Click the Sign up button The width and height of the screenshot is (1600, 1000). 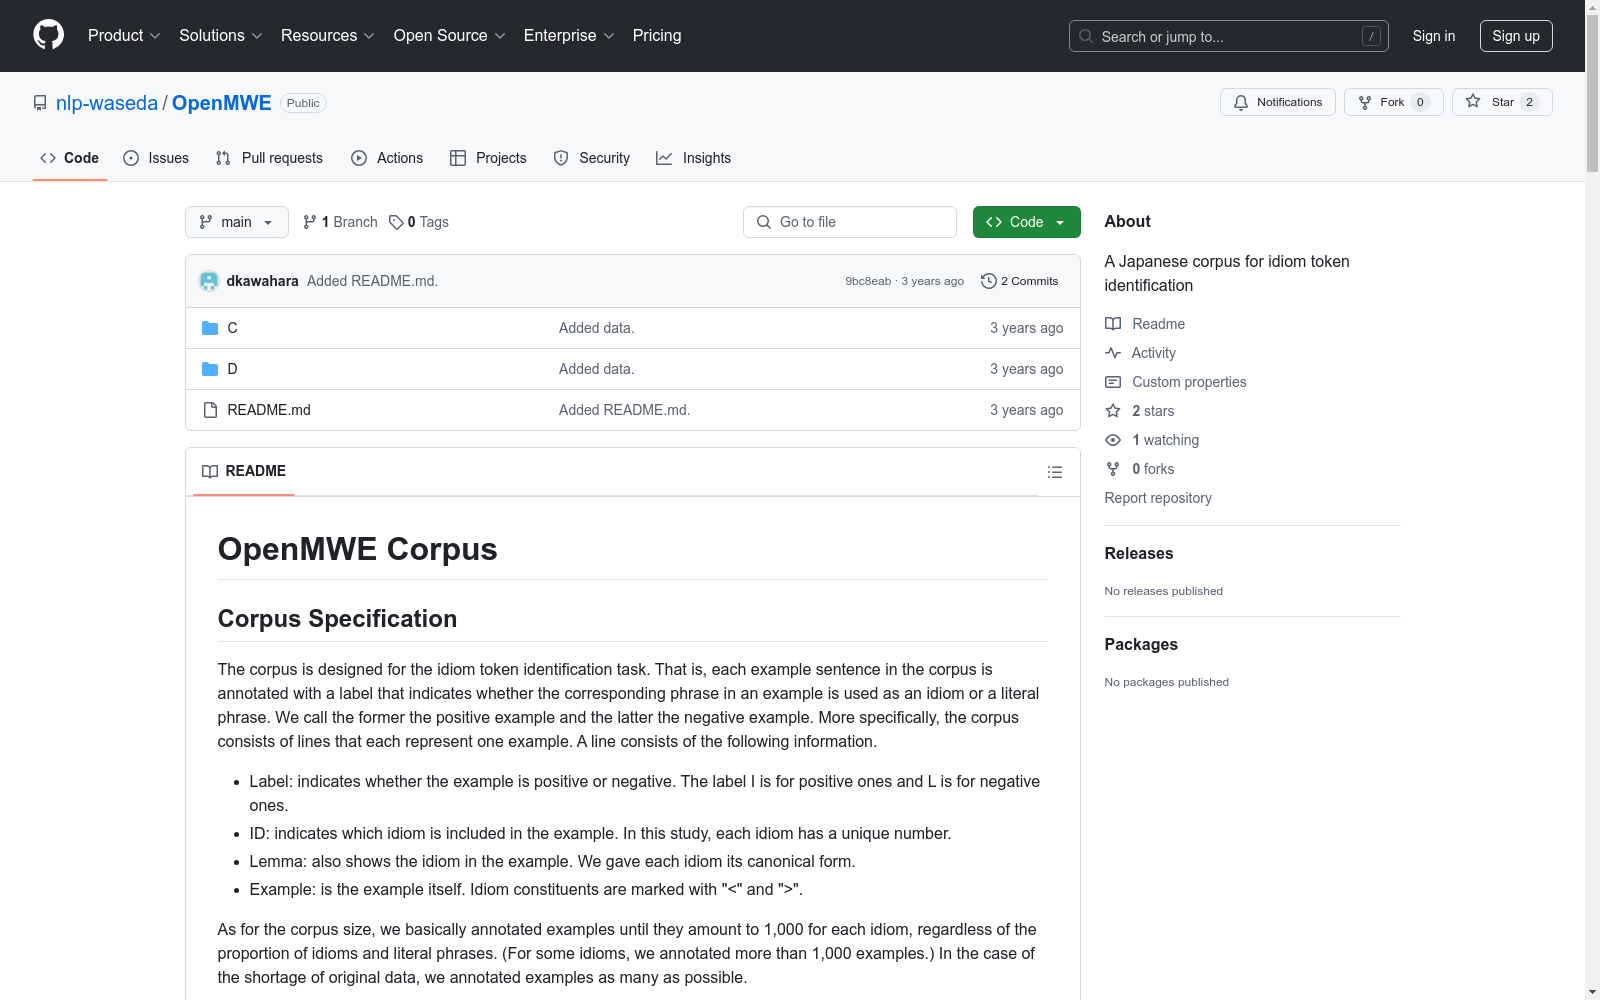click(x=1516, y=36)
